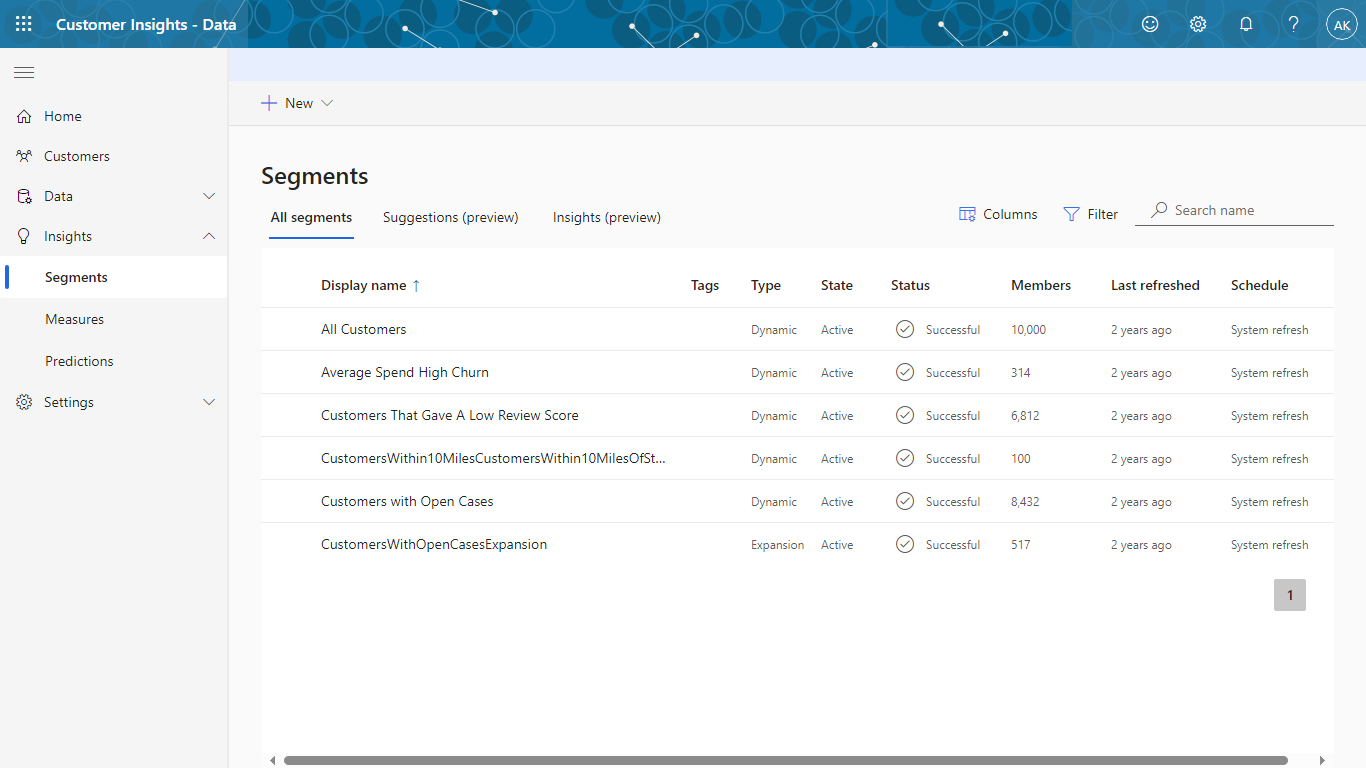1366x768 pixels.
Task: Click the help question mark icon
Action: [x=1294, y=24]
